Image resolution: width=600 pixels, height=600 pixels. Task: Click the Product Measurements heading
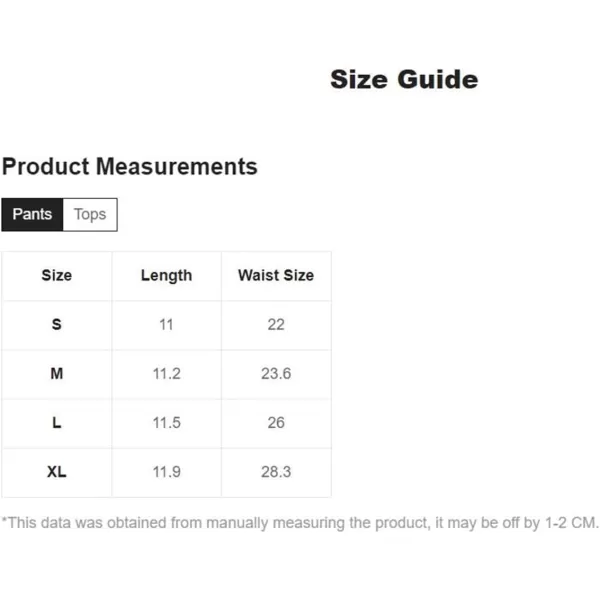click(130, 166)
